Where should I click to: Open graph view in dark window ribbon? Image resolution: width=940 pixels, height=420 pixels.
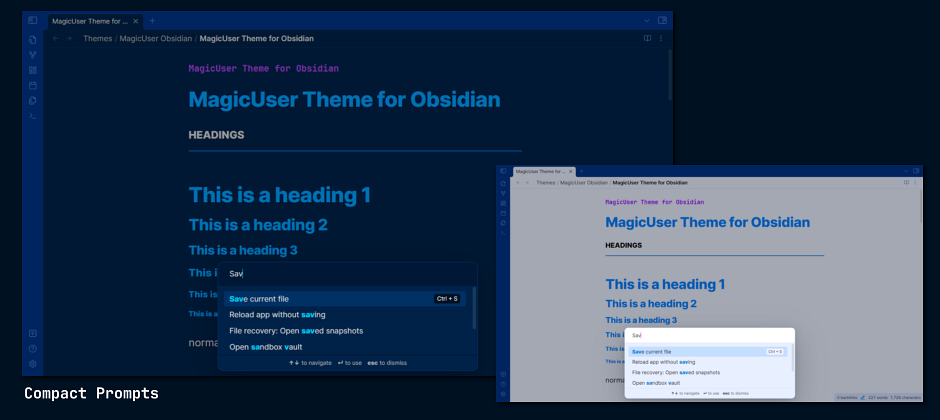(x=33, y=55)
